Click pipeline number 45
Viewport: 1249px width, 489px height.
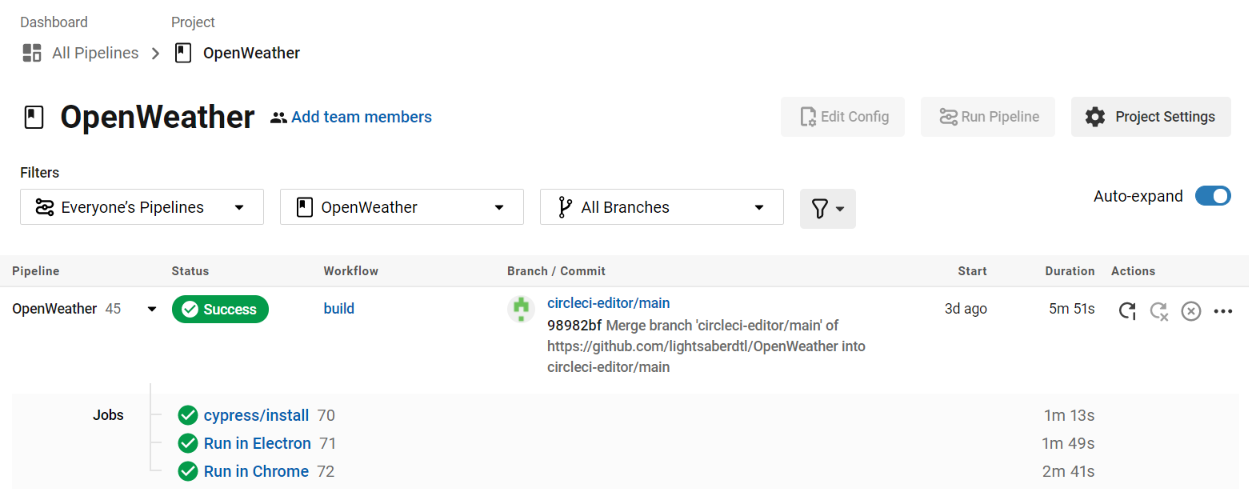[113, 309]
